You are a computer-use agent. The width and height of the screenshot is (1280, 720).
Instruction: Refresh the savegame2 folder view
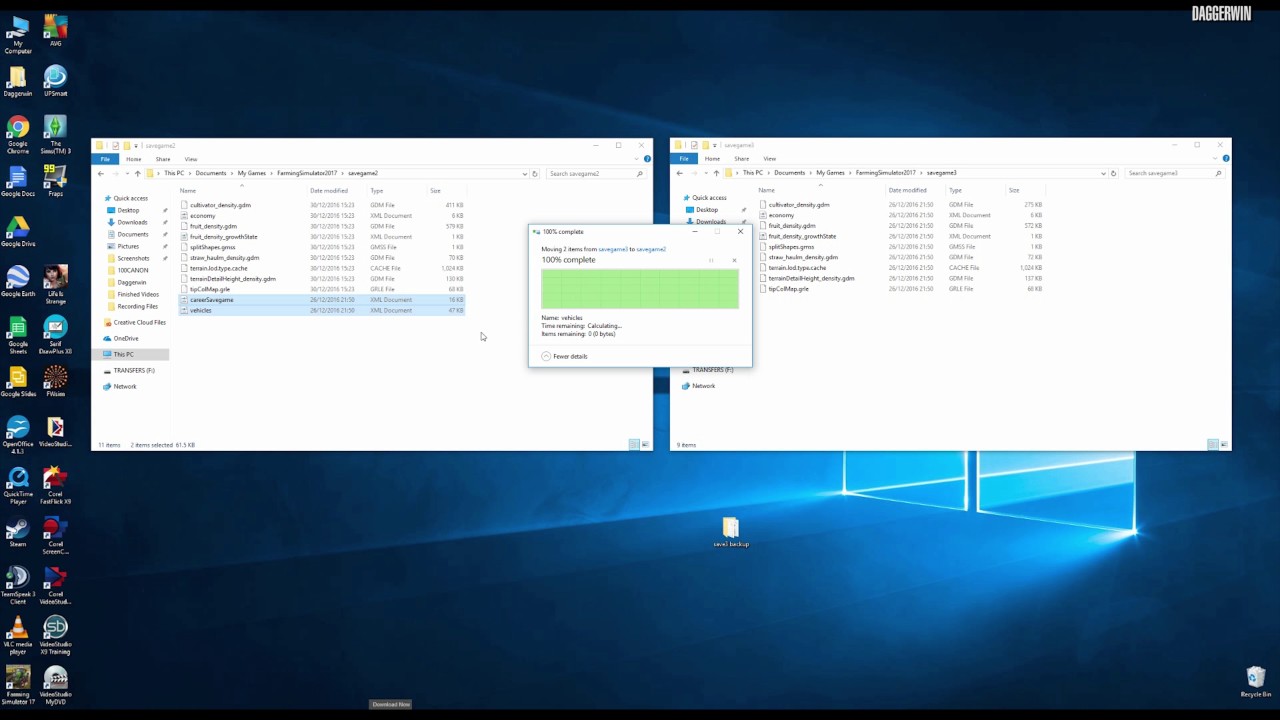534,173
